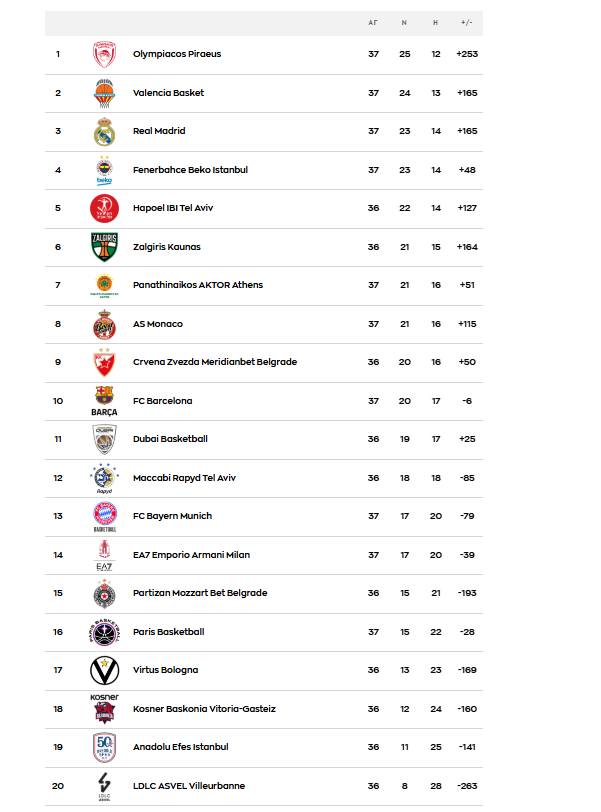The width and height of the screenshot is (601, 812).
Task: Open the Partizan Mozzart Bet Belgrade link
Action: [x=200, y=593]
